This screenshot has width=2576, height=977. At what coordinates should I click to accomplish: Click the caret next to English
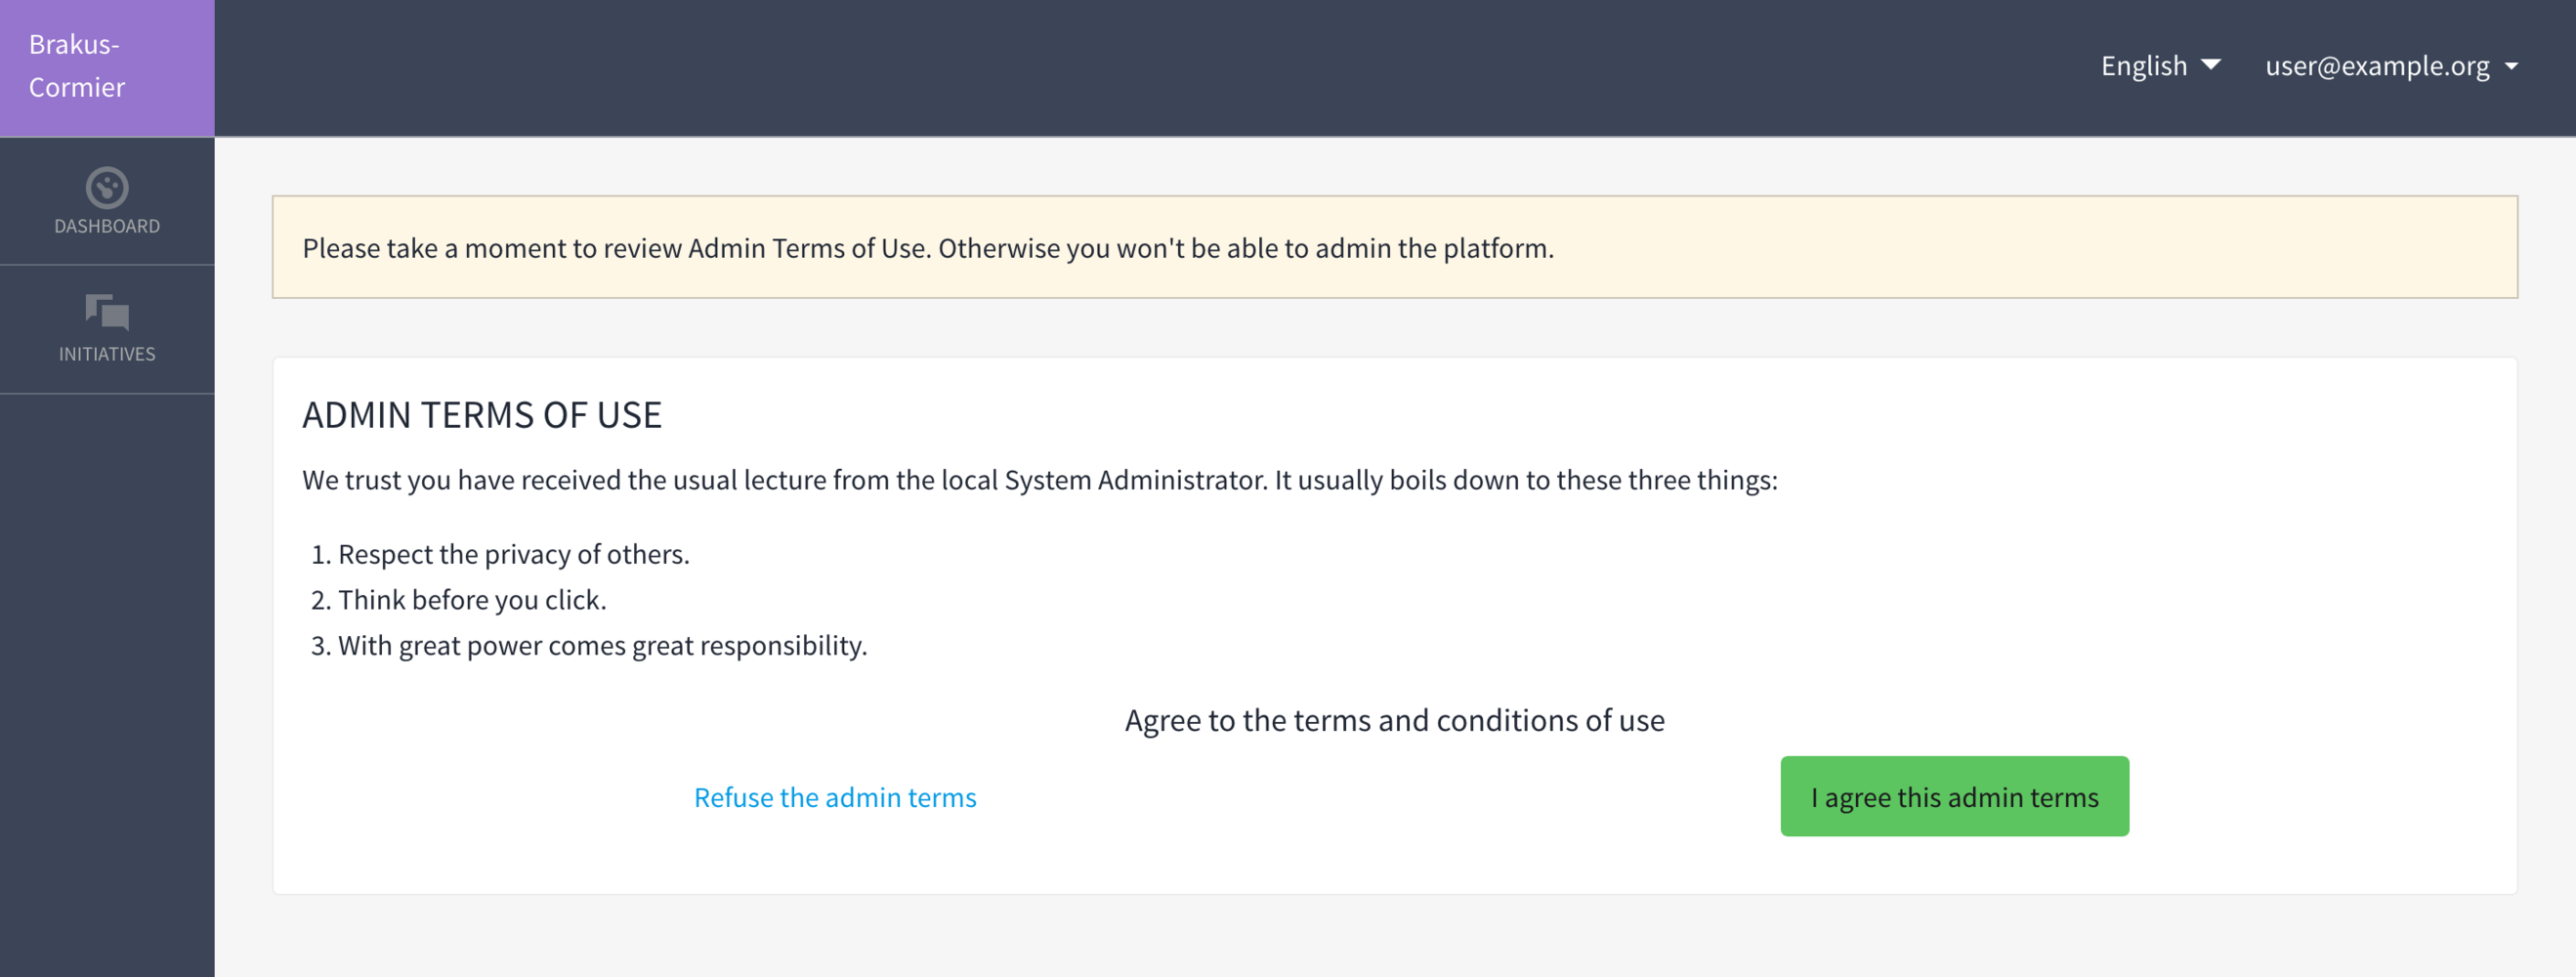[x=2211, y=64]
